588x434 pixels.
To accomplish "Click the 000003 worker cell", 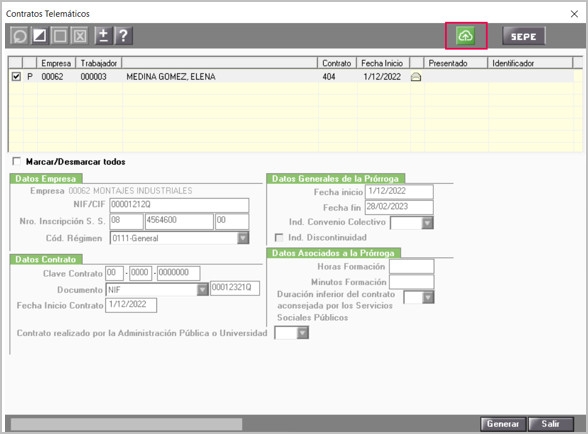I will [x=99, y=77].
